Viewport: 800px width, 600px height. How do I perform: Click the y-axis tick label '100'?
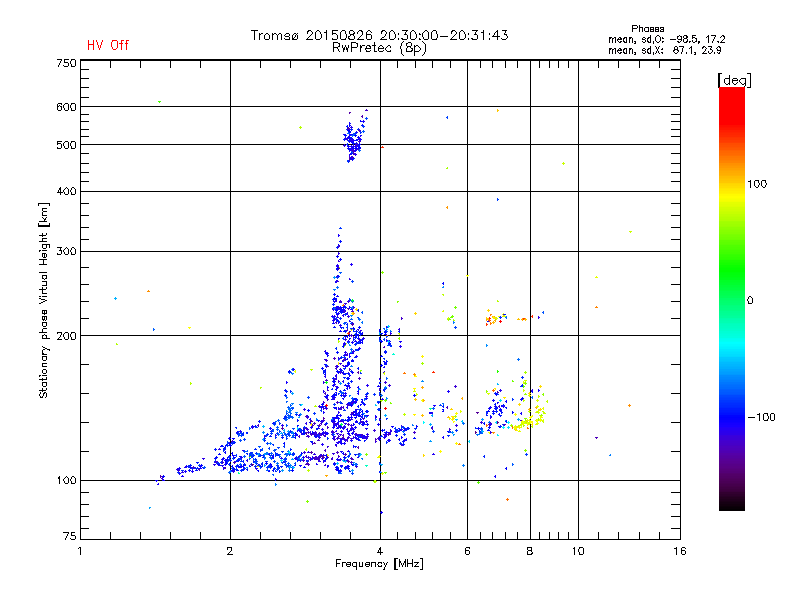pos(66,481)
